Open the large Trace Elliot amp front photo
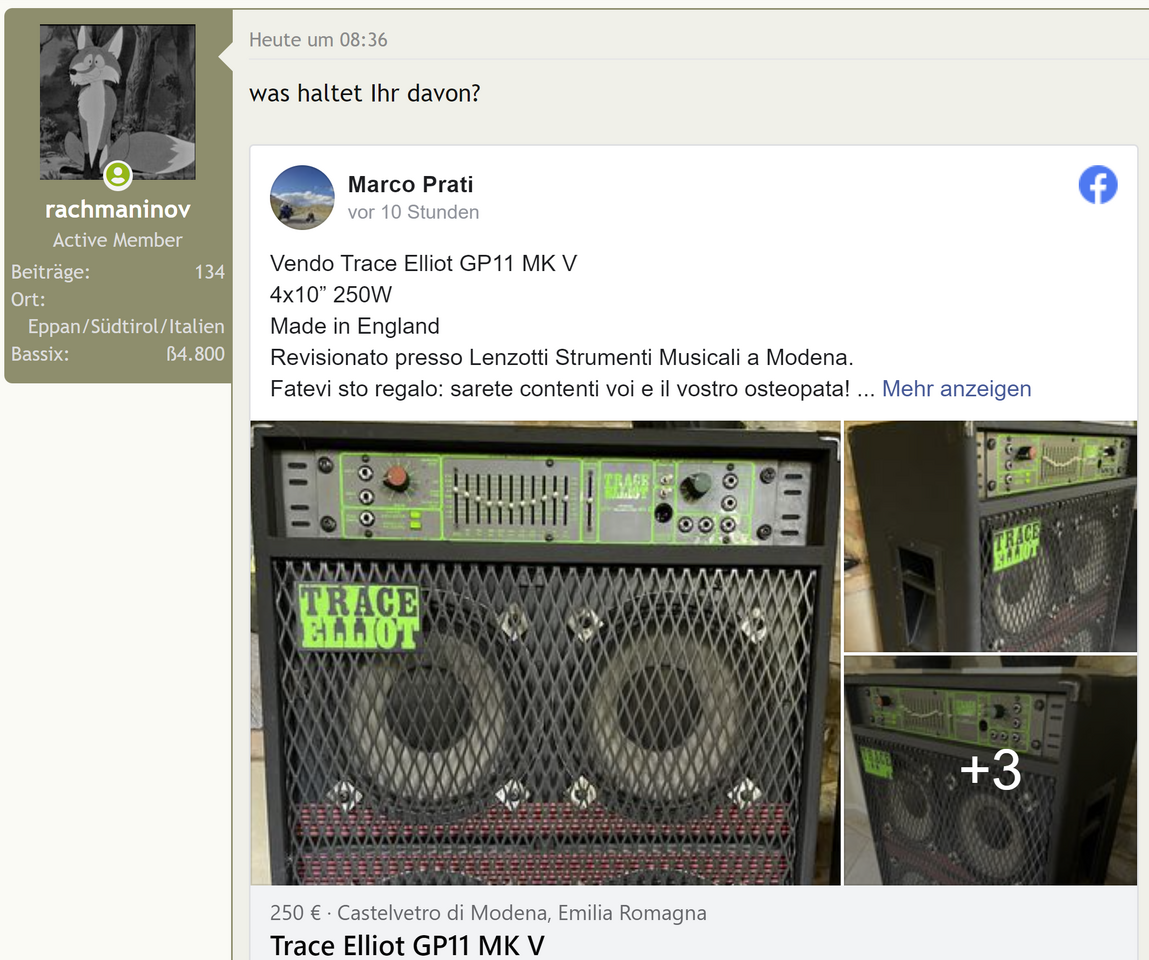1149x960 pixels. (545, 652)
